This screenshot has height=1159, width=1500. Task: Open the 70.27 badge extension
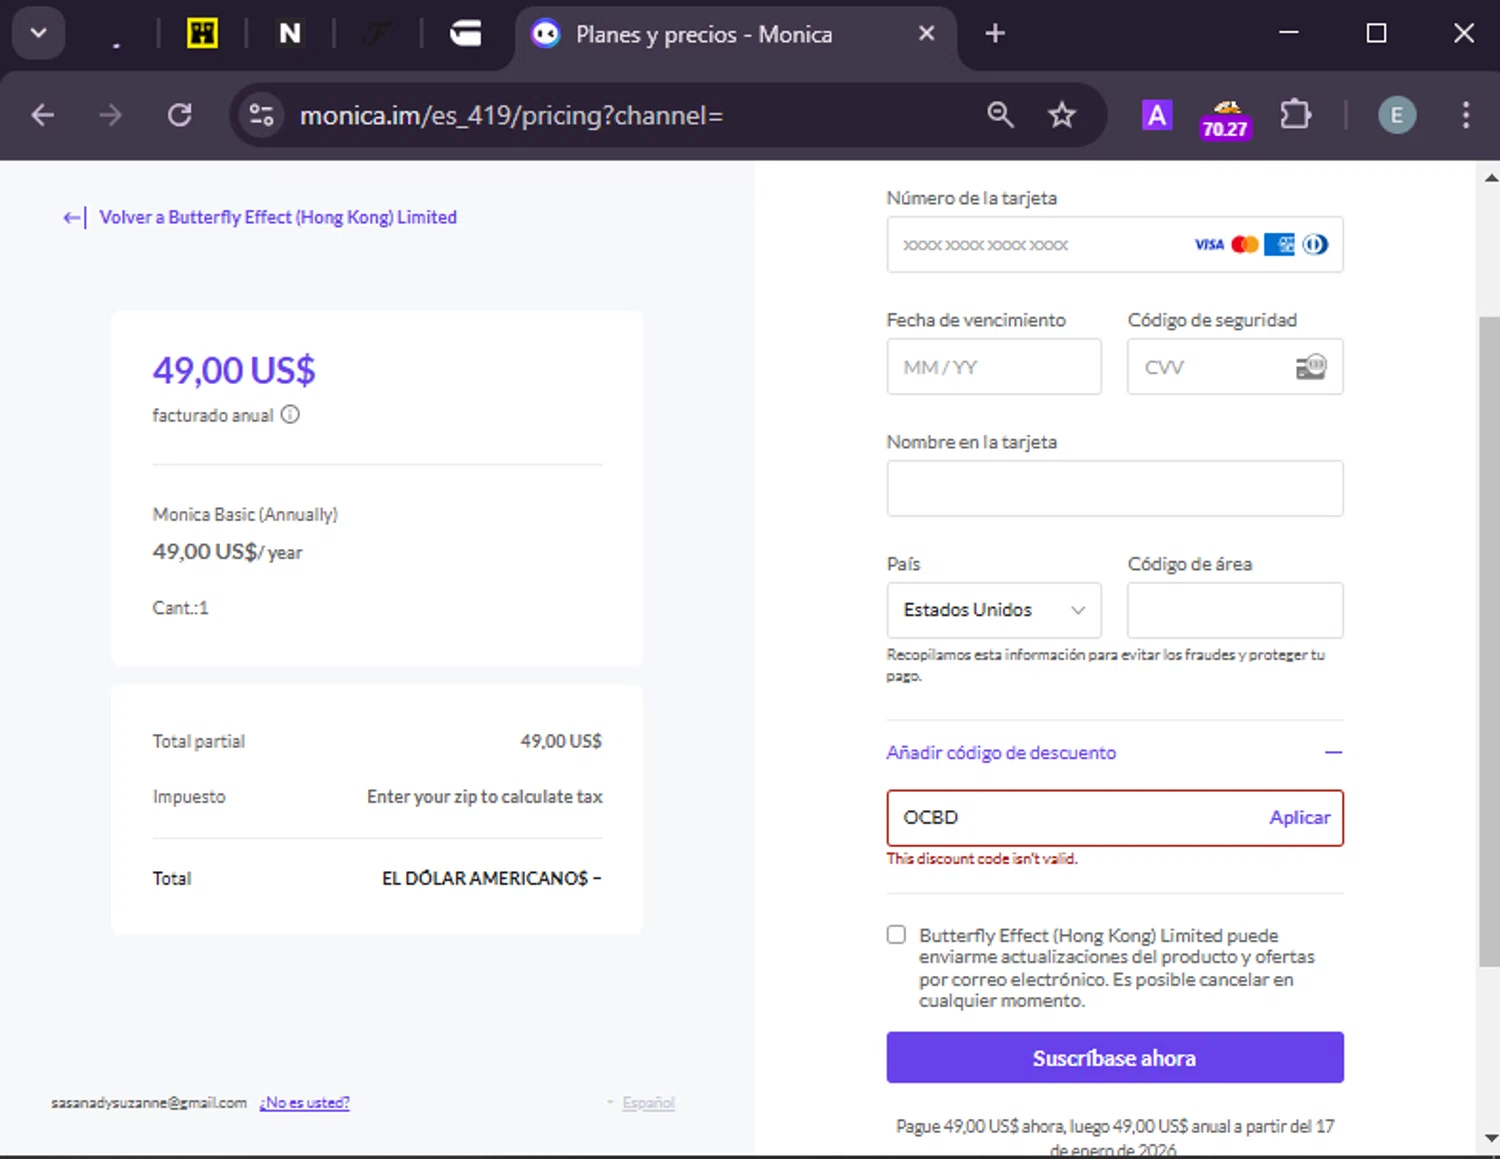click(1225, 118)
